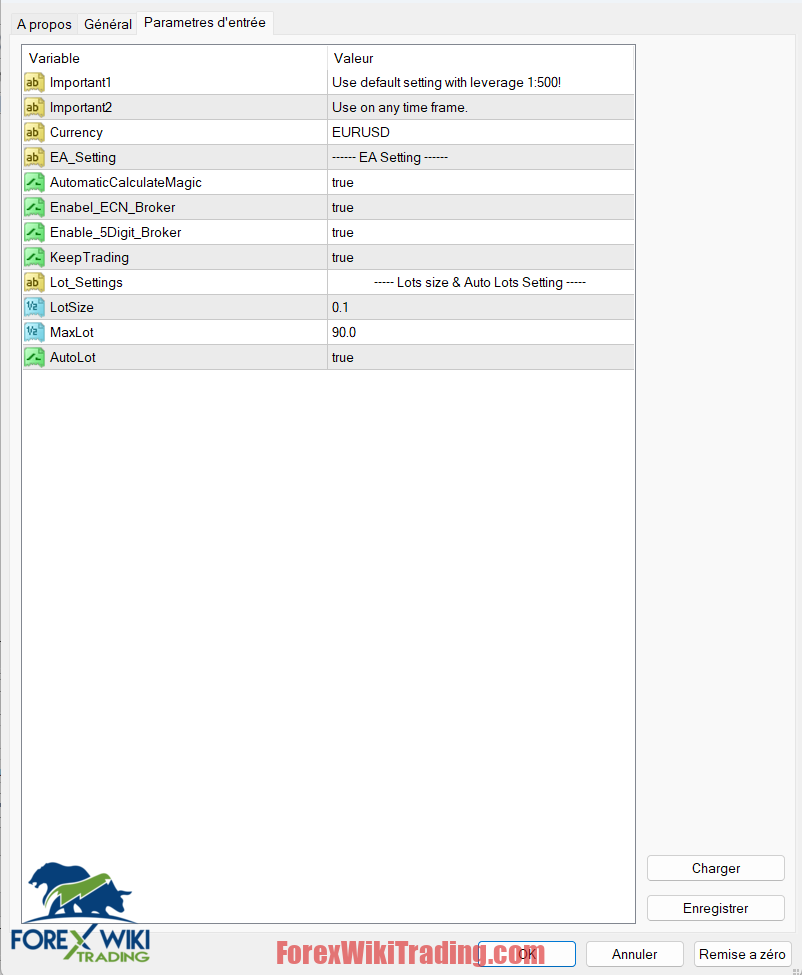Click the boolean icon beside Enable_5Digit_Broker

(x=34, y=232)
